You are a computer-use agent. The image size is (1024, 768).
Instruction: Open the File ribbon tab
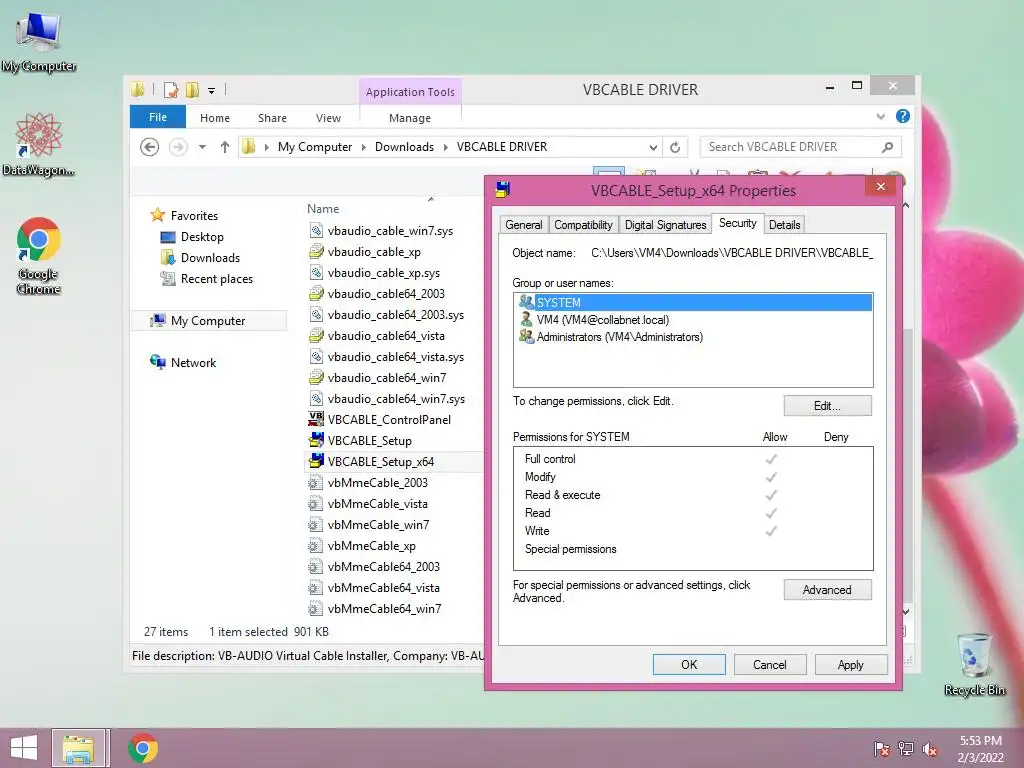click(157, 117)
